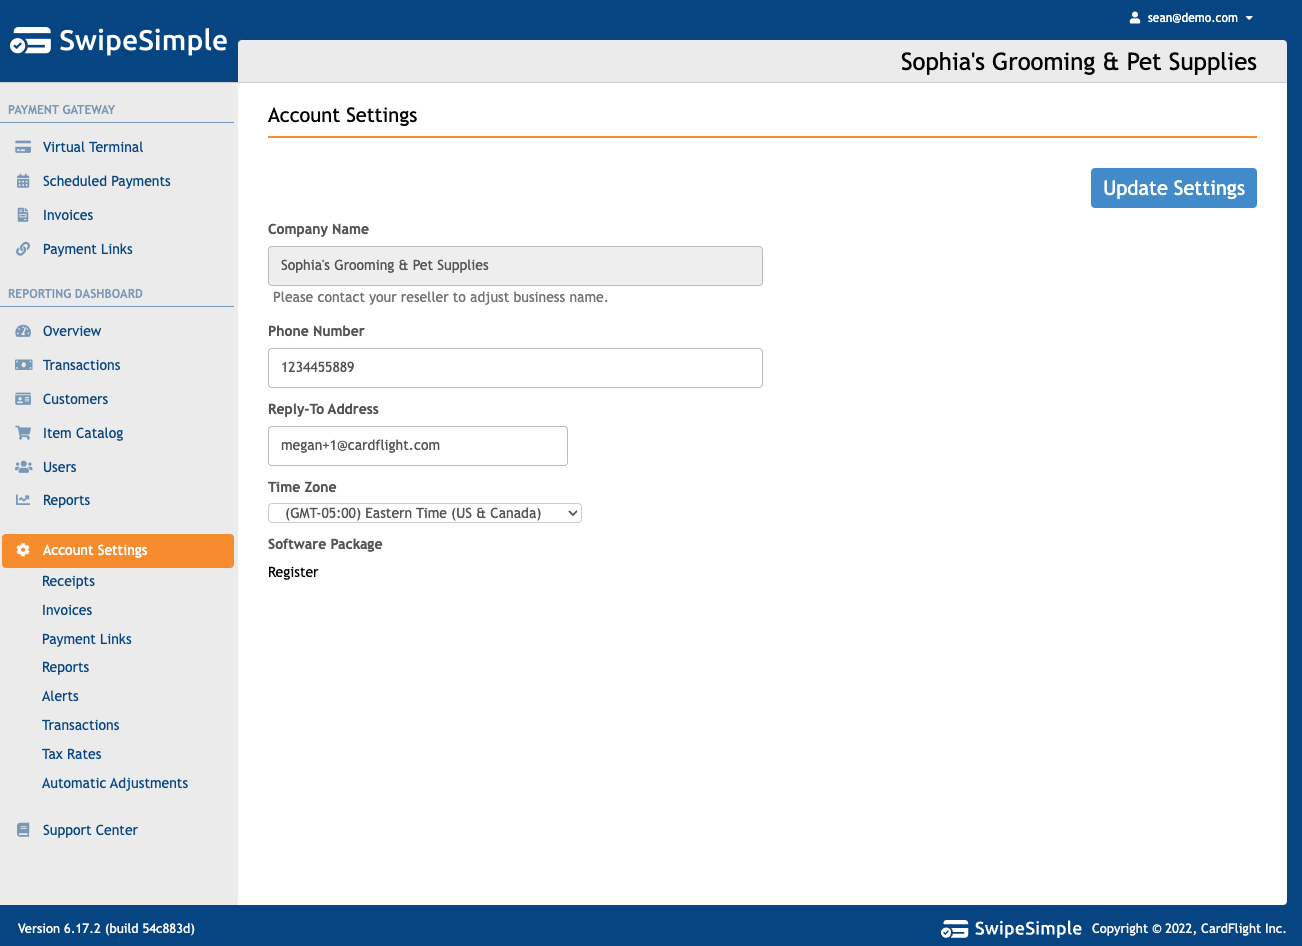Click the SwipeSimple logo in the header

point(119,41)
